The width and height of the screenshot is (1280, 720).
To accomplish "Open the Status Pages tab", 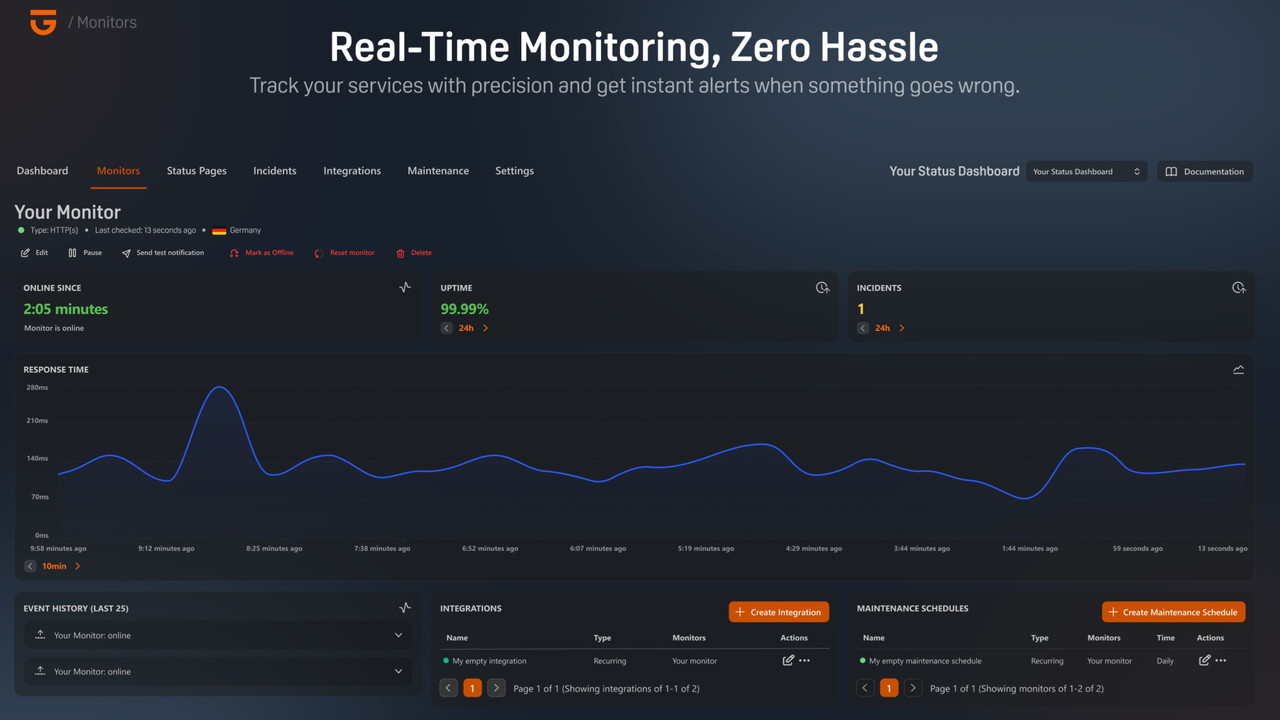I will pos(196,171).
